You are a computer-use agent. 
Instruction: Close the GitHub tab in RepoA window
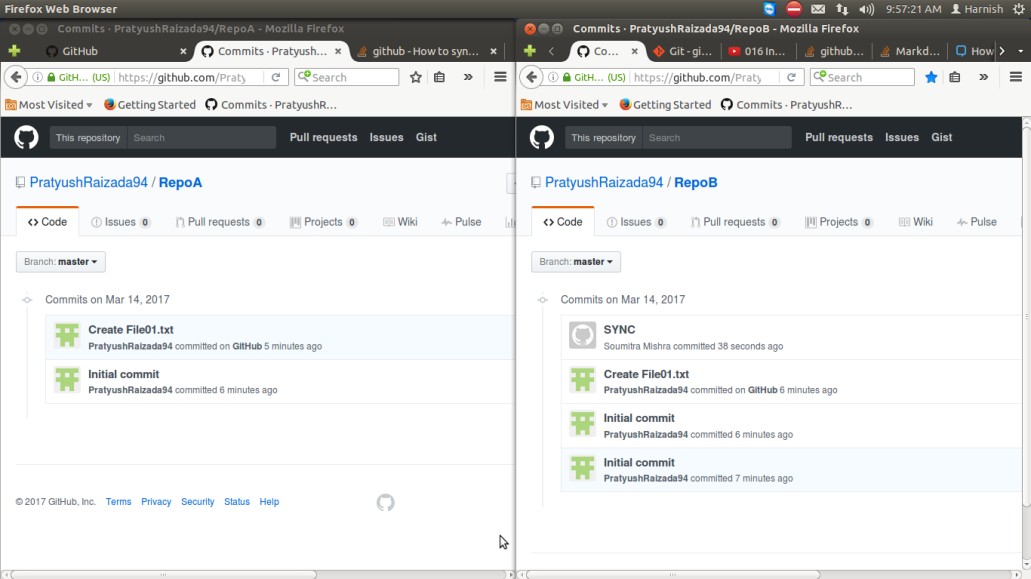click(183, 51)
